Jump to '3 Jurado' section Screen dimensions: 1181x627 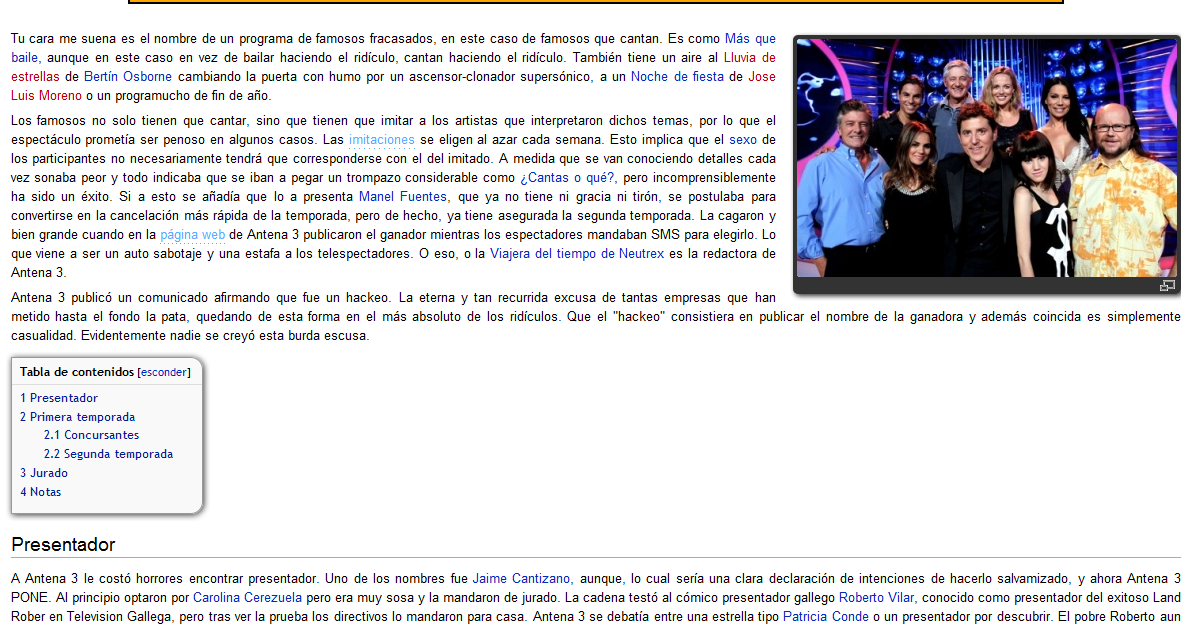coord(44,473)
